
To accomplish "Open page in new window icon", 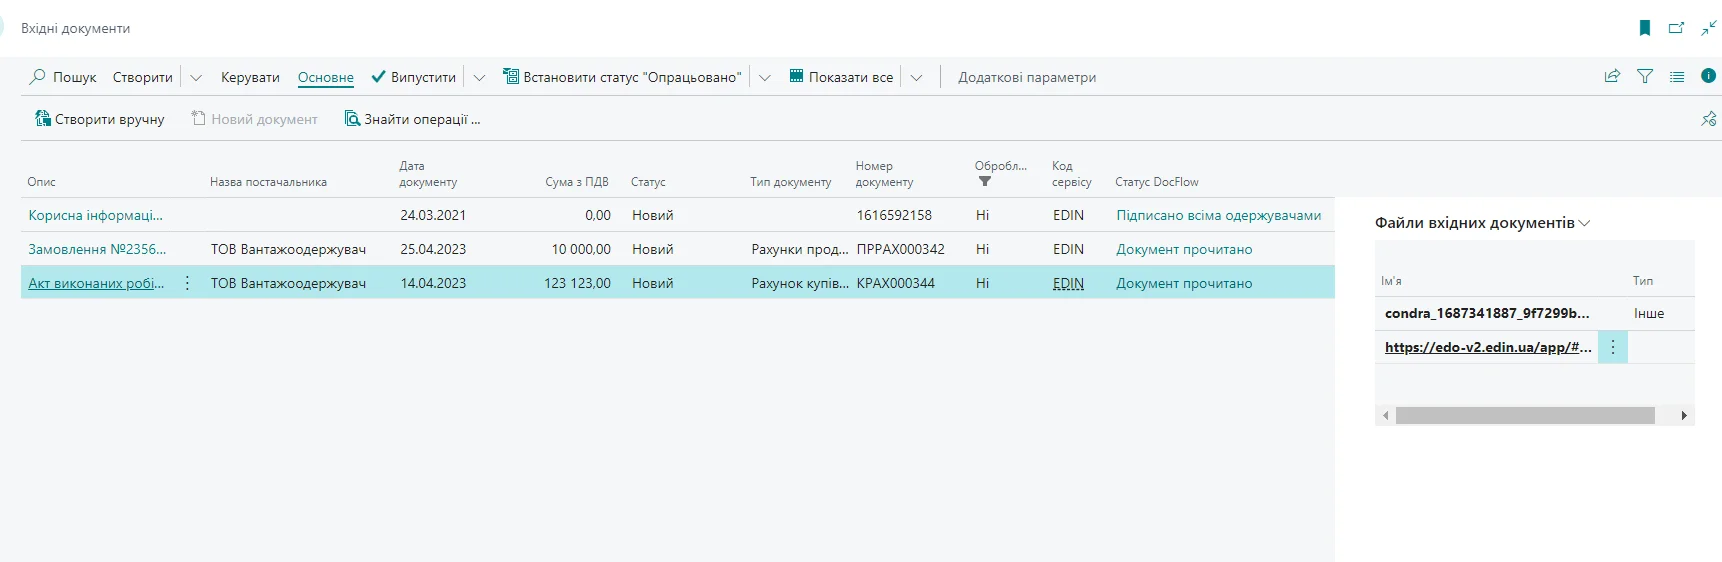I will (1677, 28).
